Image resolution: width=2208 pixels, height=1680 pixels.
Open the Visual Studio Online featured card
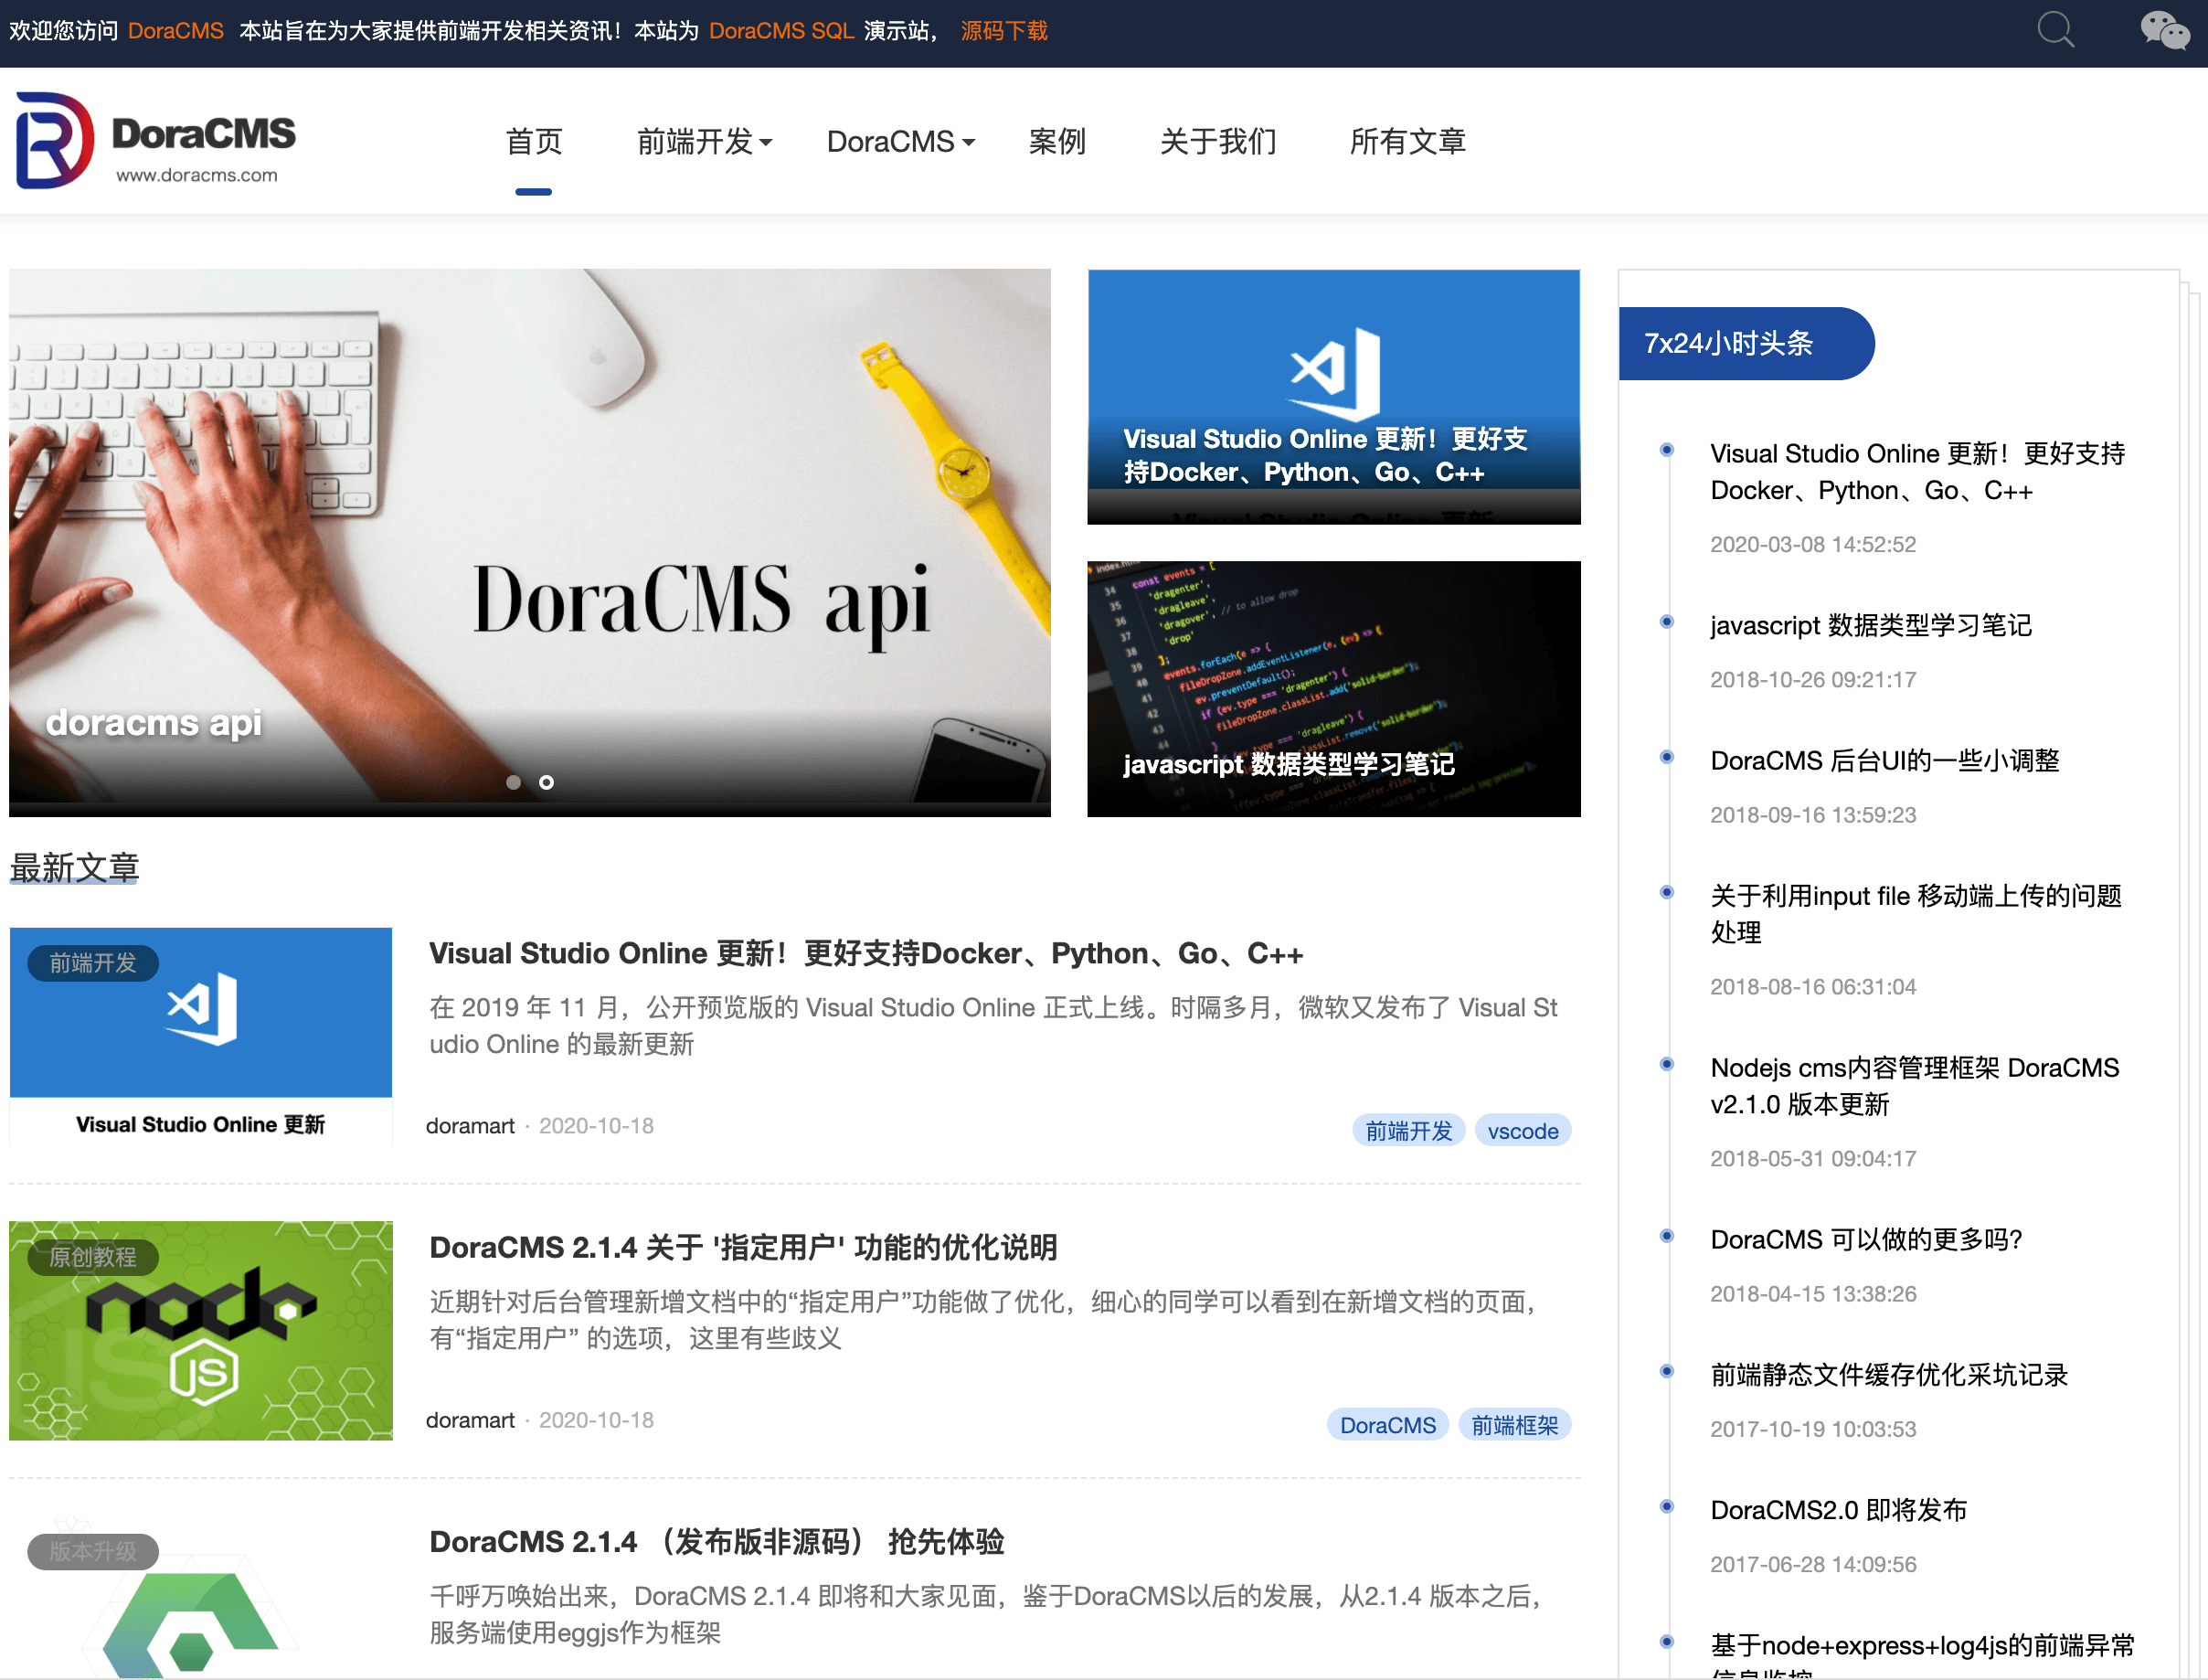1334,396
